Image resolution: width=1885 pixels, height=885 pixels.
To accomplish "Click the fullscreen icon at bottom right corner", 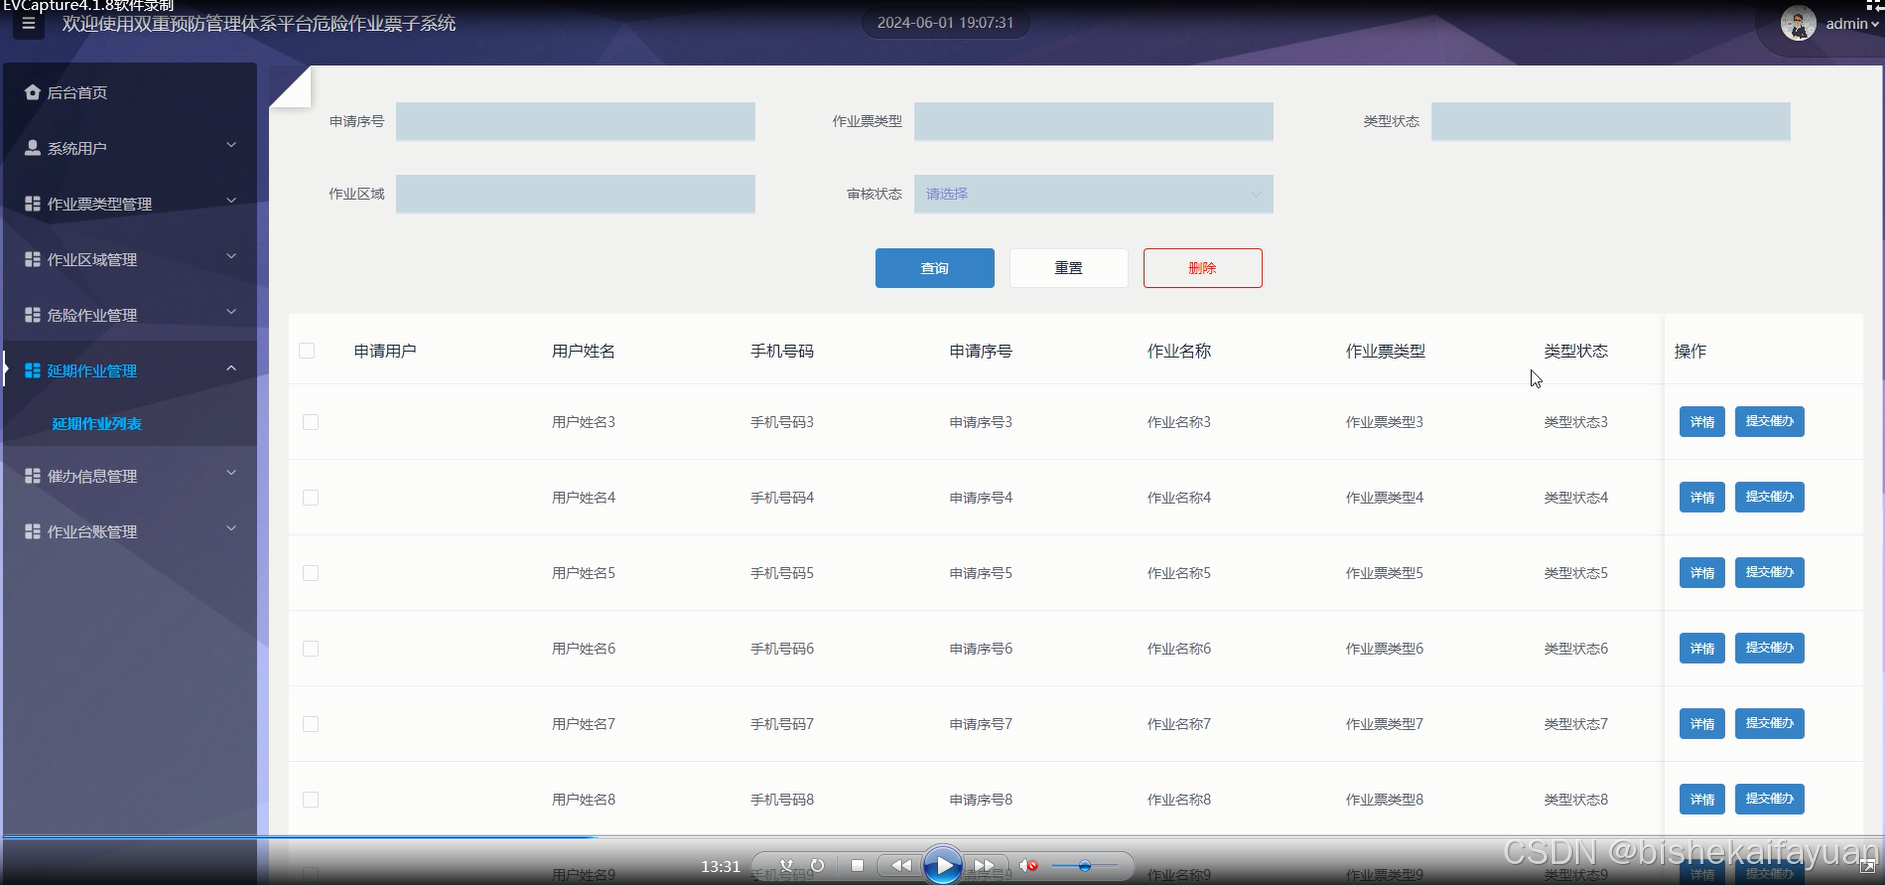I will tap(1867, 868).
